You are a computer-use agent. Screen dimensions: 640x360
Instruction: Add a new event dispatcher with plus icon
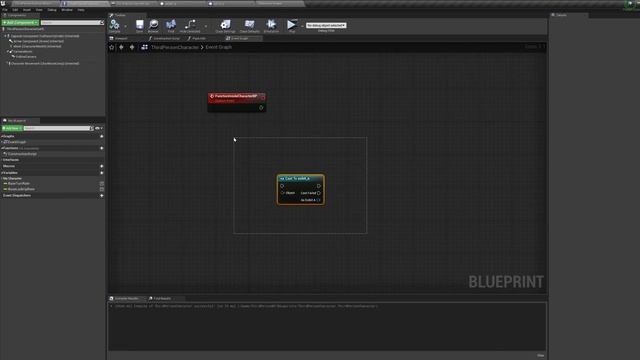(102, 196)
